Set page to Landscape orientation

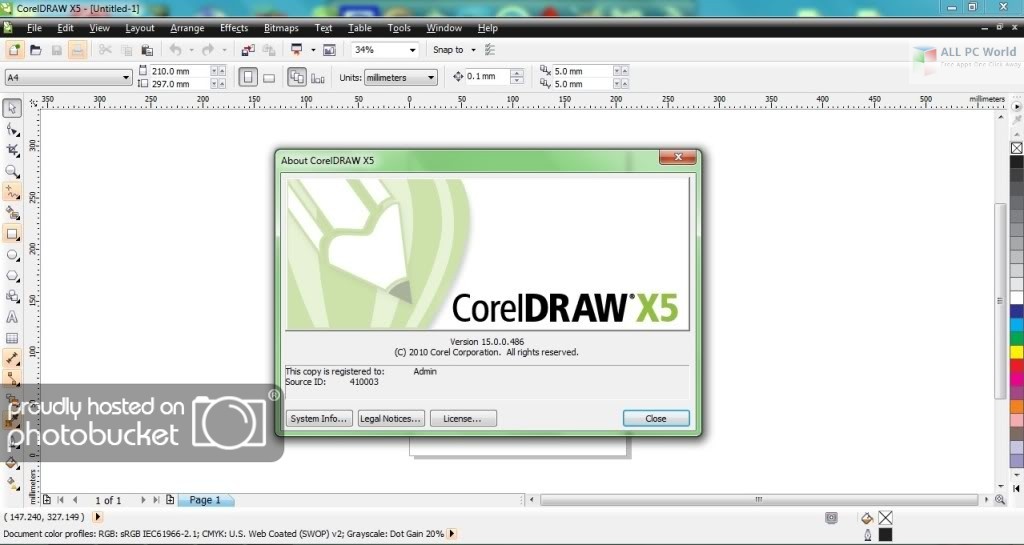coord(269,78)
